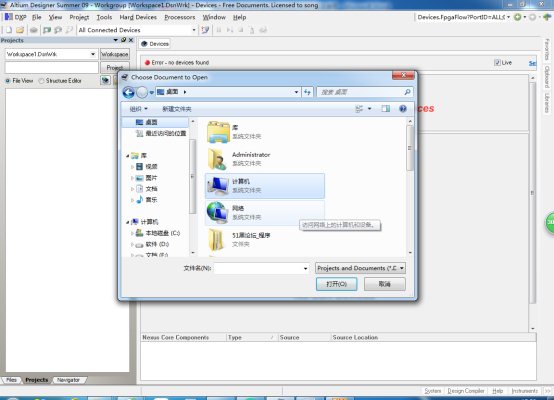Expand the All Connected Devices dropdown

click(194, 30)
